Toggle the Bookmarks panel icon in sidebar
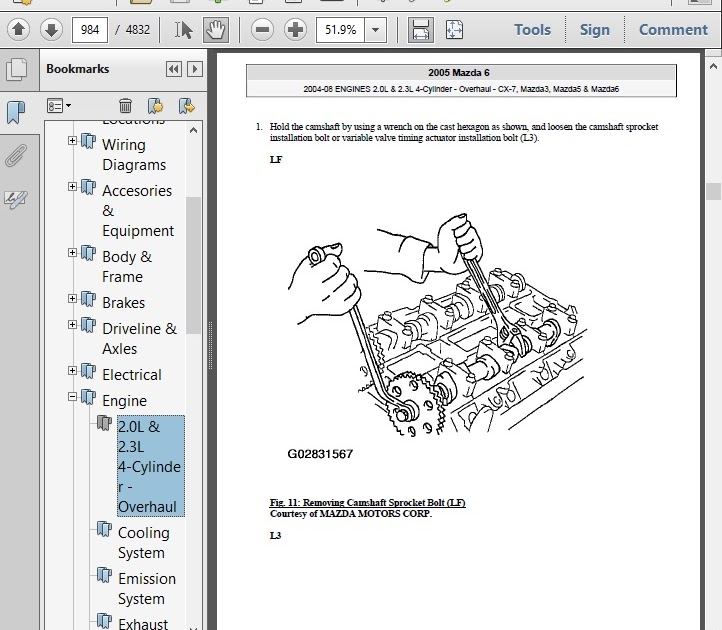The height and width of the screenshot is (630, 722). click(16, 112)
